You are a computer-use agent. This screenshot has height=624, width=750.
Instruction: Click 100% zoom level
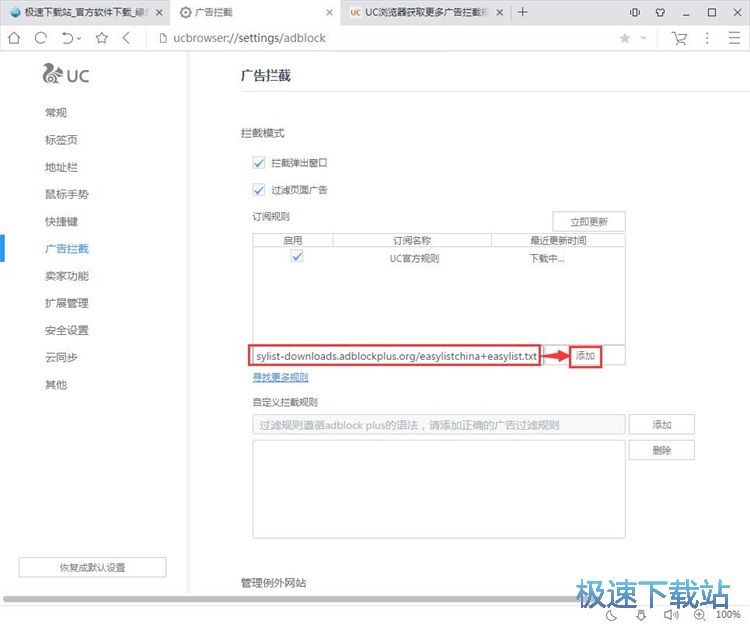tap(728, 615)
